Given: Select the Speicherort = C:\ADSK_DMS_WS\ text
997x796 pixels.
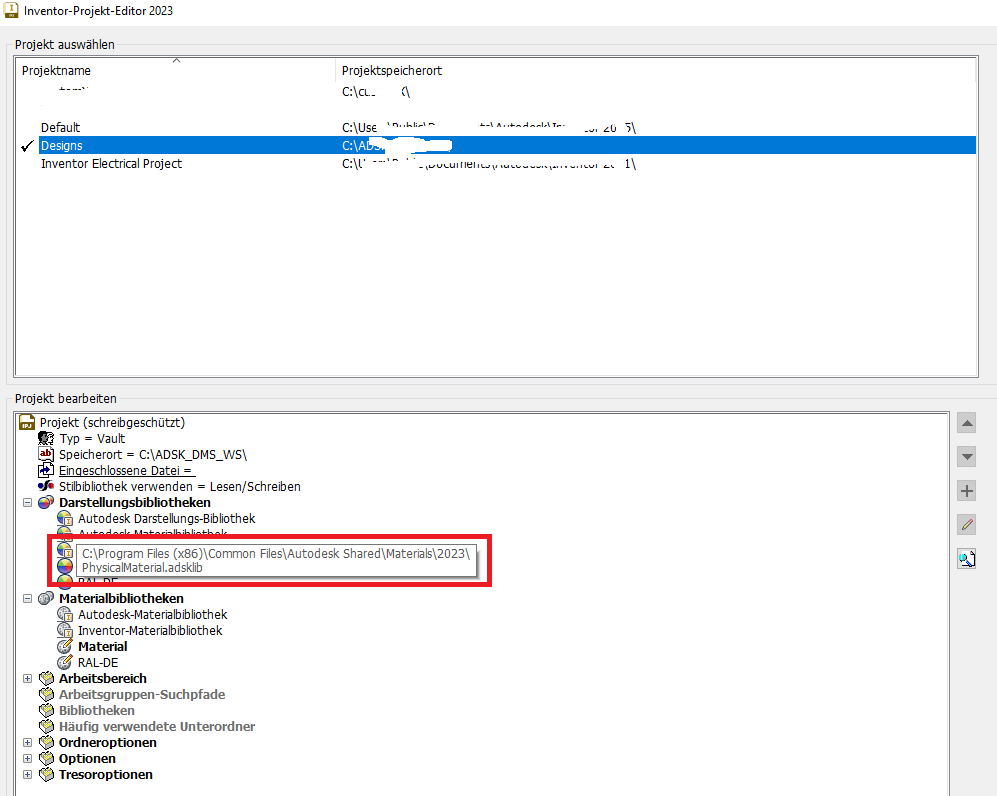Looking at the screenshot, I should pyautogui.click(x=153, y=455).
